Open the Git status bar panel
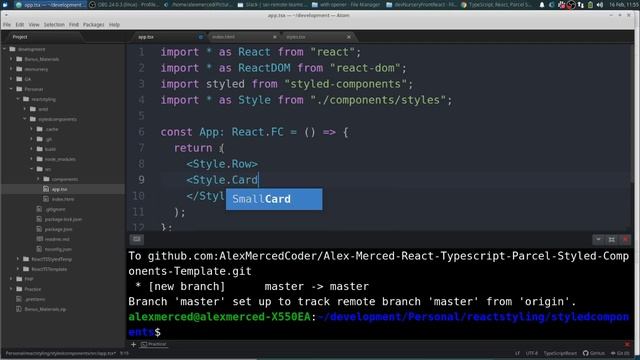This screenshot has height=360, width=640. pos(620,353)
